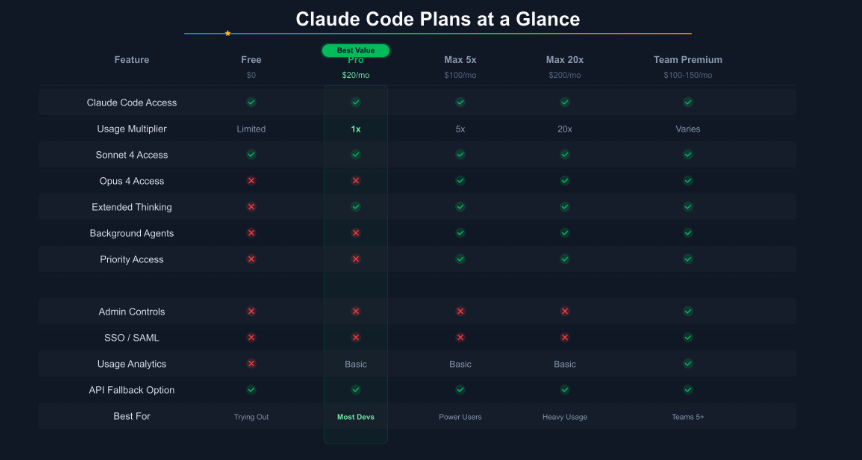Image resolution: width=862 pixels, height=460 pixels.
Task: Click the star marker on the title underline
Action: (x=228, y=33)
